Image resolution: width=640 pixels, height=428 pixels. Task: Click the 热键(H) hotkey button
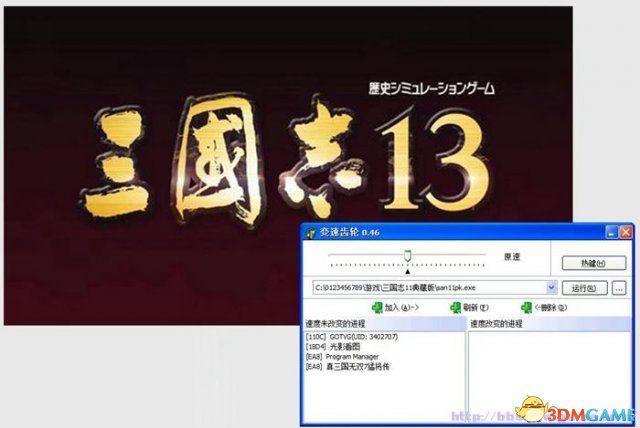593,264
